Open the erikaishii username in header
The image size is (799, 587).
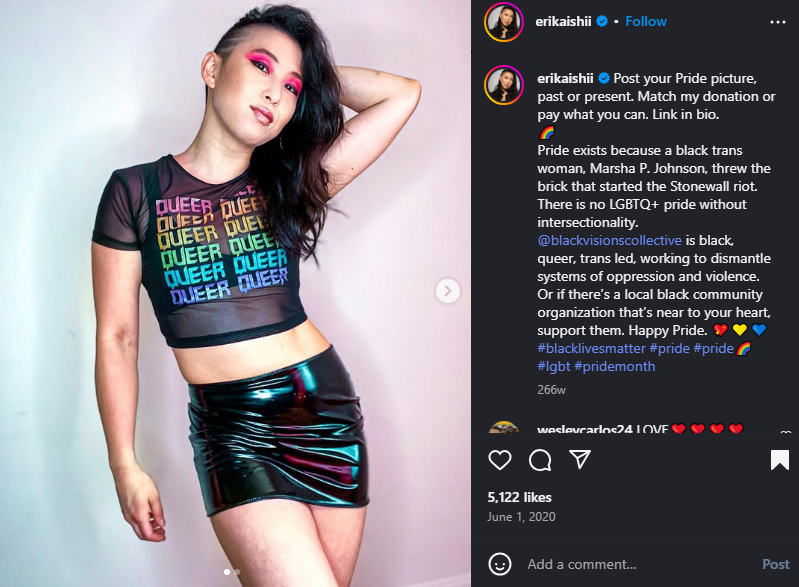click(563, 21)
